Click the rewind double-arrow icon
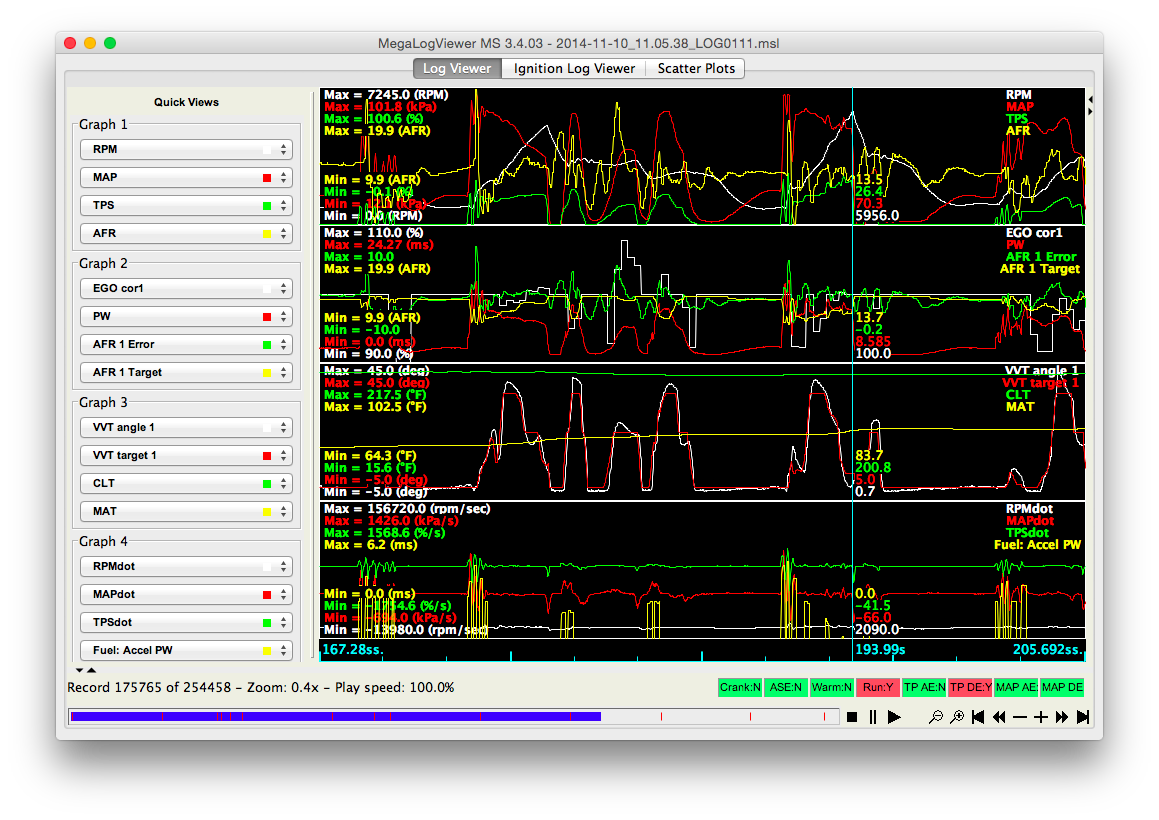Screen dimensions: 1159x820 tap(999, 717)
